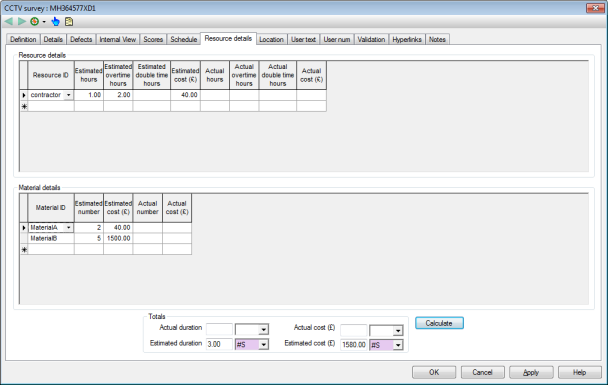Open the dropdown arrow beside the target icon
Screen dimensions: 608x385
tap(44, 22)
